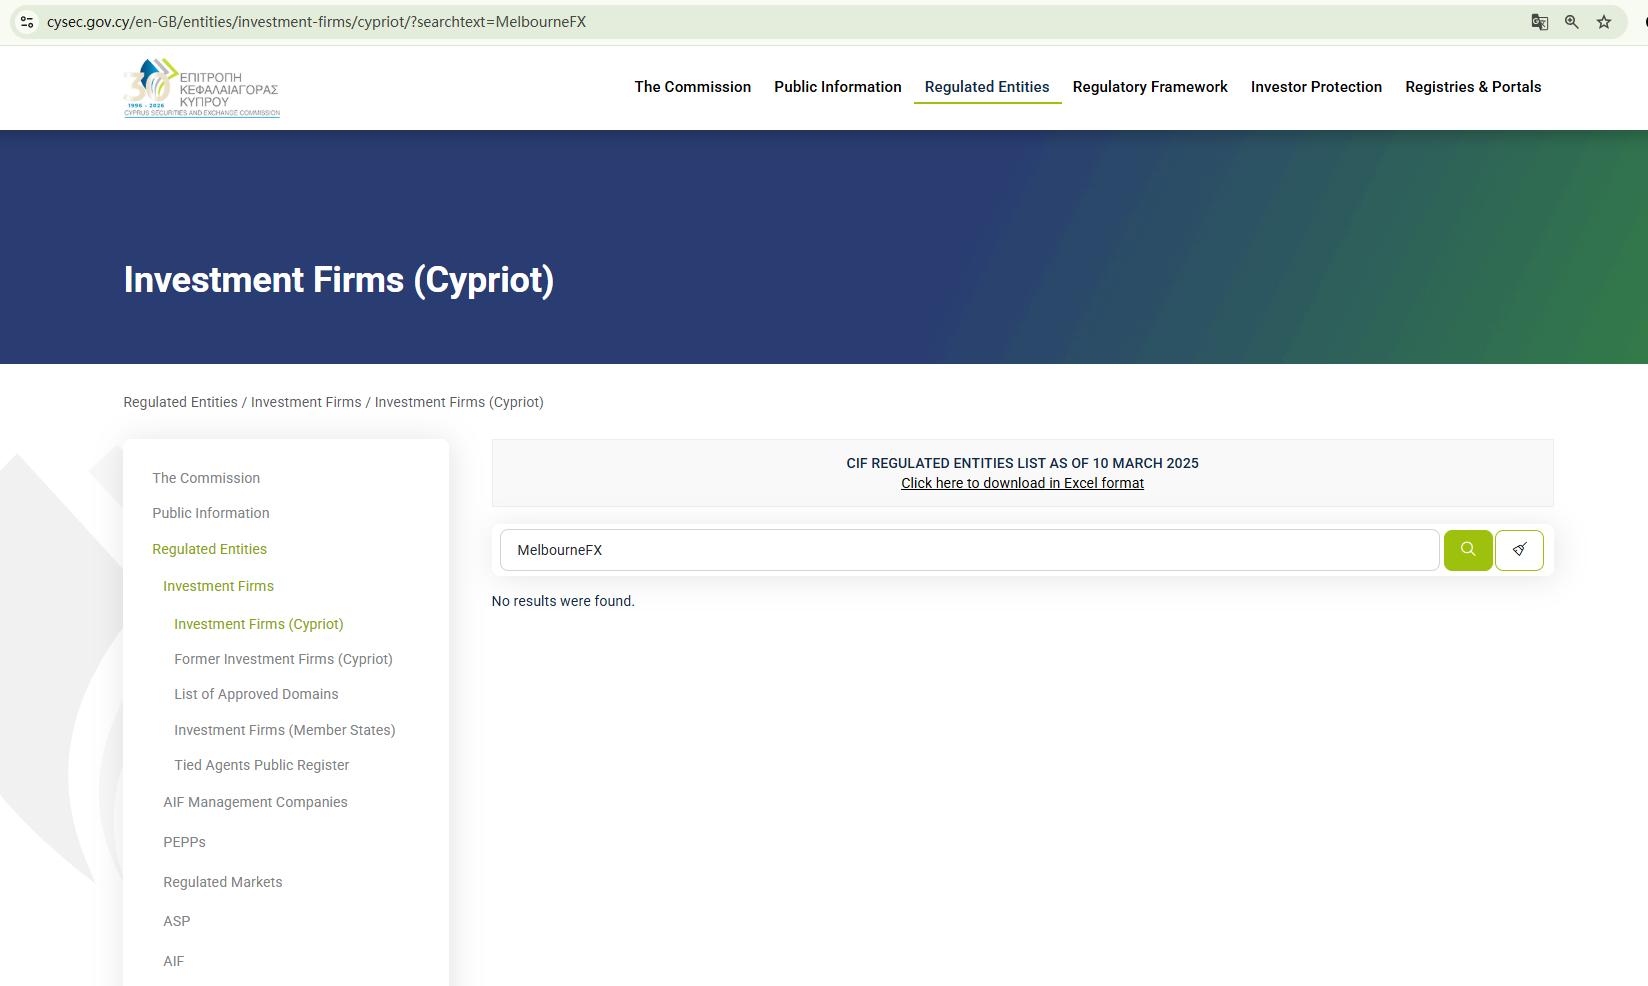Click the Investment Firms (Cypriot) page title
The height and width of the screenshot is (986, 1648).
(339, 280)
